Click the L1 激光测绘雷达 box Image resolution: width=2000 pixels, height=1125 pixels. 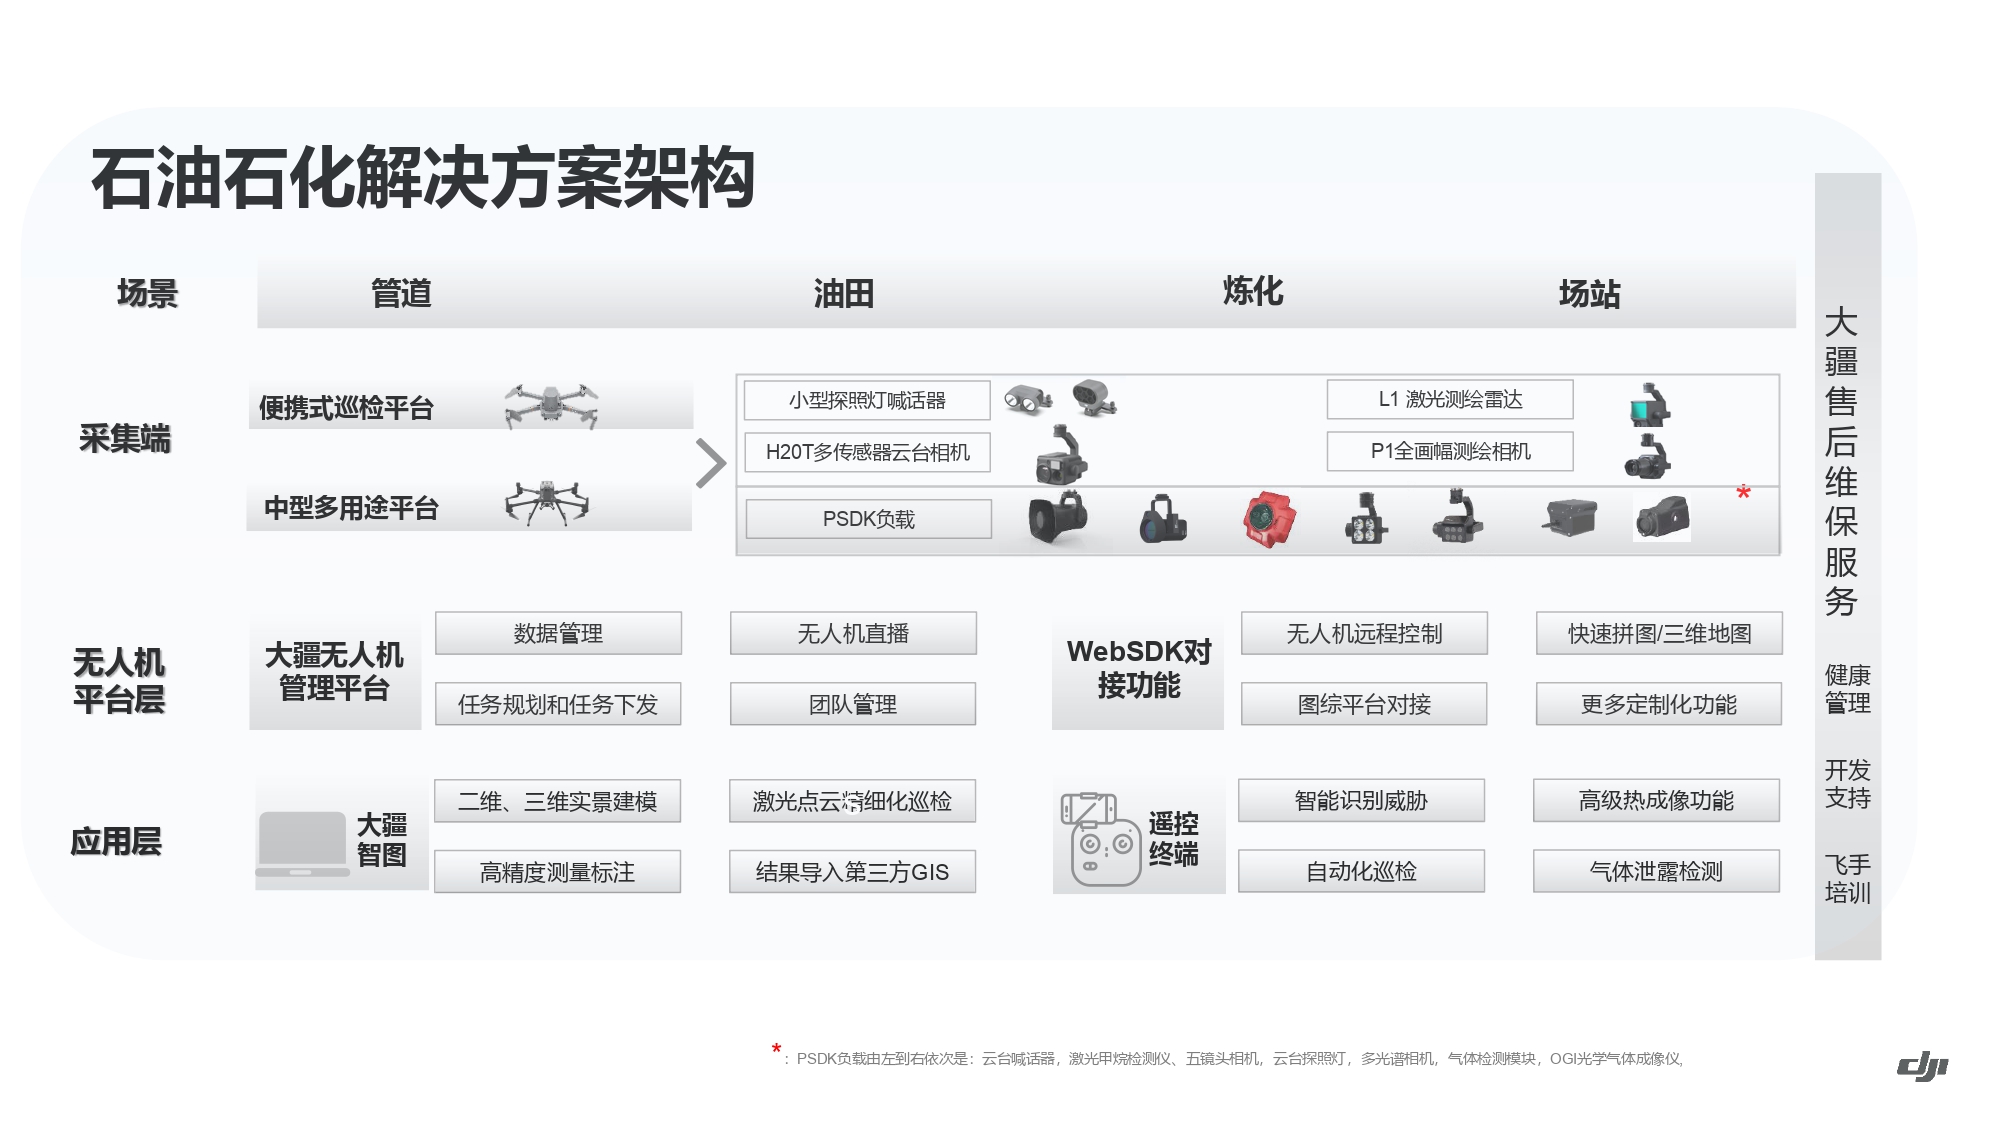coord(1450,399)
